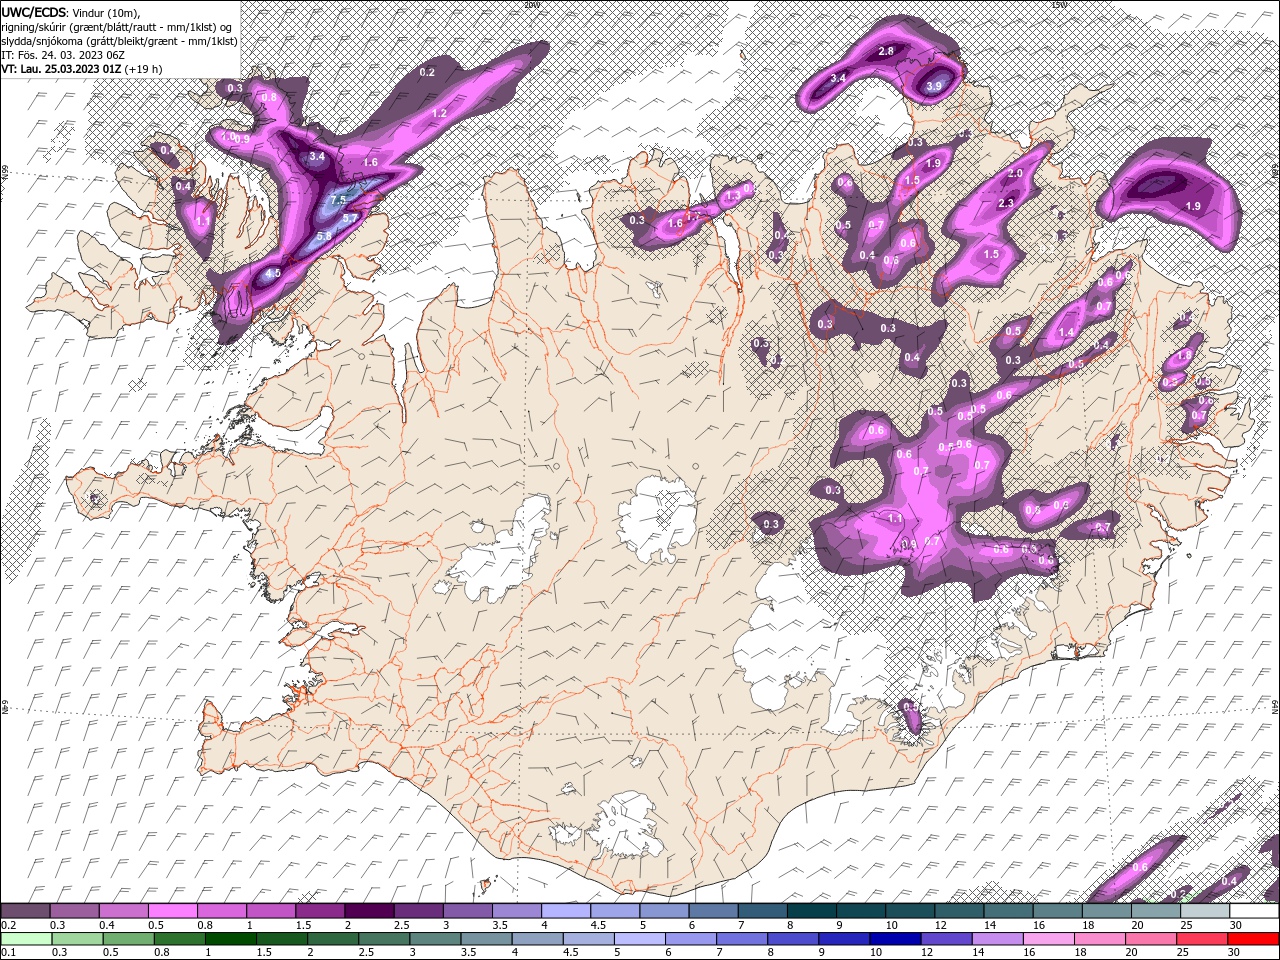This screenshot has height=960, width=1280.
Task: Pick the dark purple 2 swatch in the upper scale
Action: (x=370, y=910)
